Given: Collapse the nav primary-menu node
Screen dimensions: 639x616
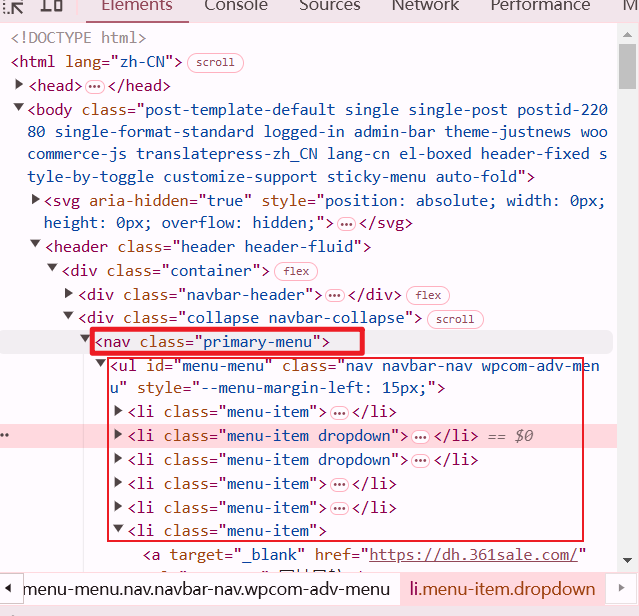Looking at the screenshot, I should pyautogui.click(x=86, y=341).
